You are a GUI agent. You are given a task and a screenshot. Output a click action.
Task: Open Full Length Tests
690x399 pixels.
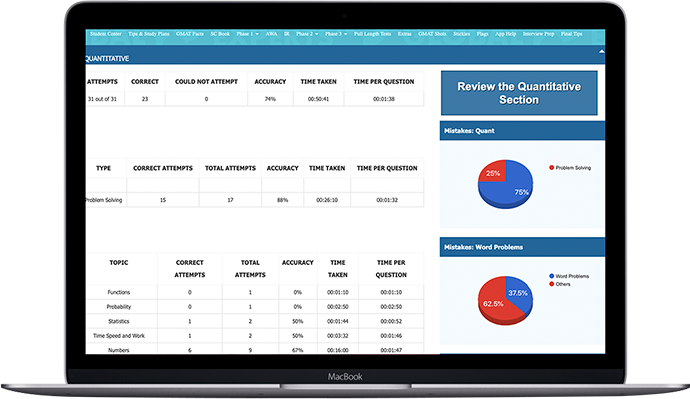click(x=372, y=34)
